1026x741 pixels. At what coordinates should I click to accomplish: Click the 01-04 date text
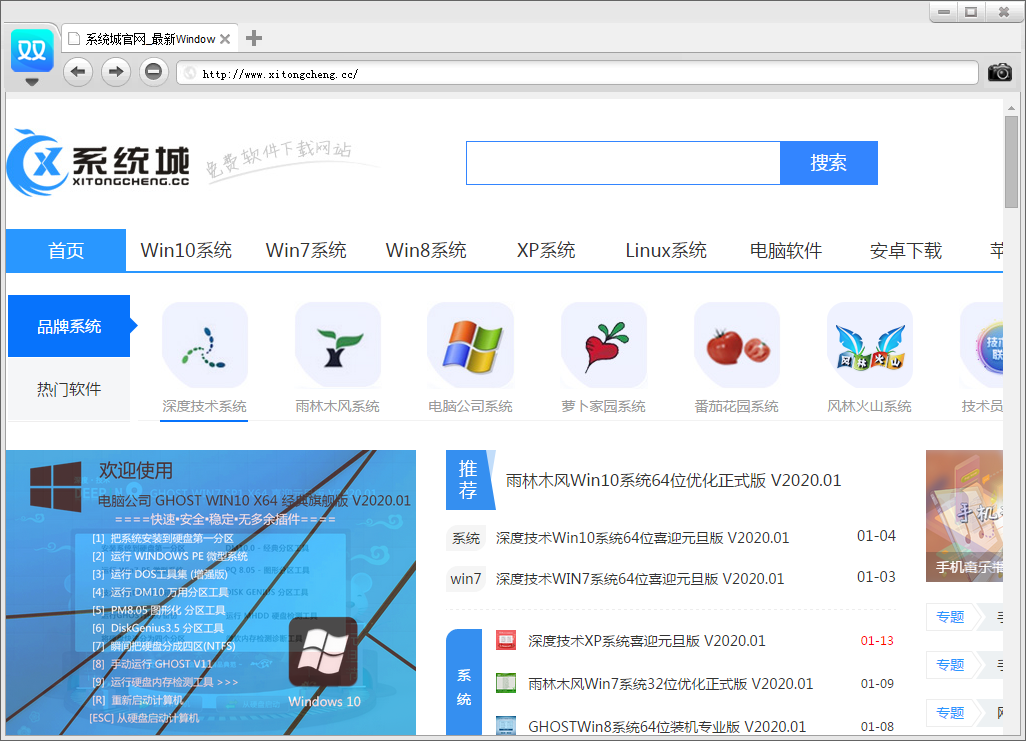point(876,536)
